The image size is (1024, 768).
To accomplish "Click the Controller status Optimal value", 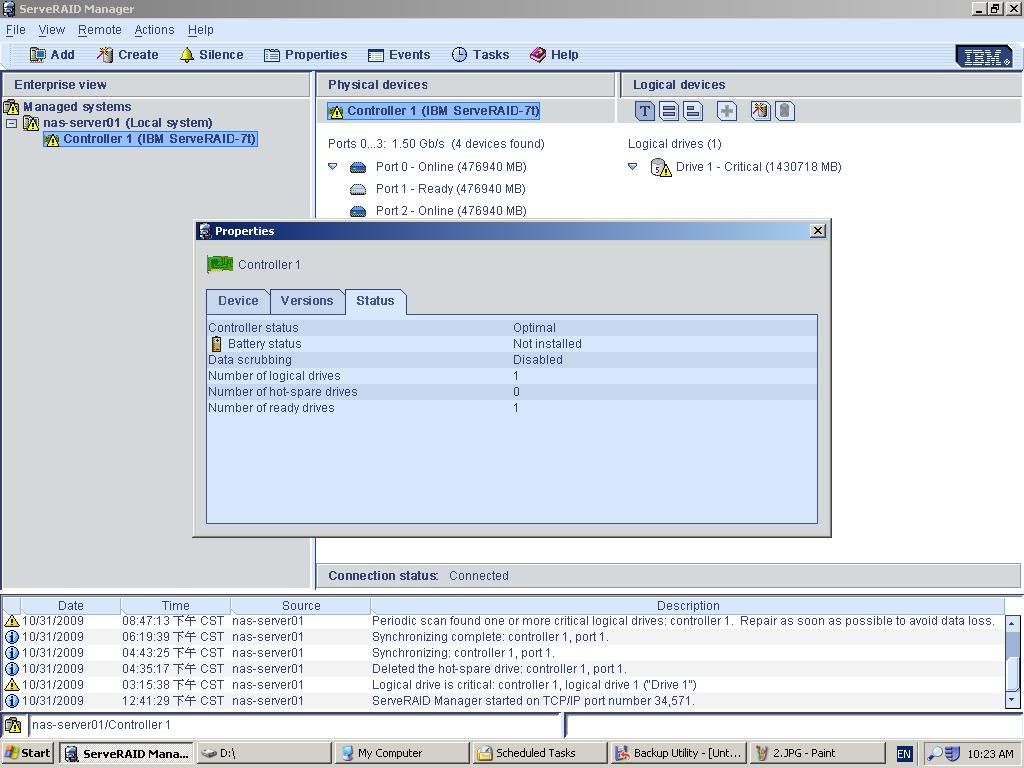I will click(x=534, y=328).
